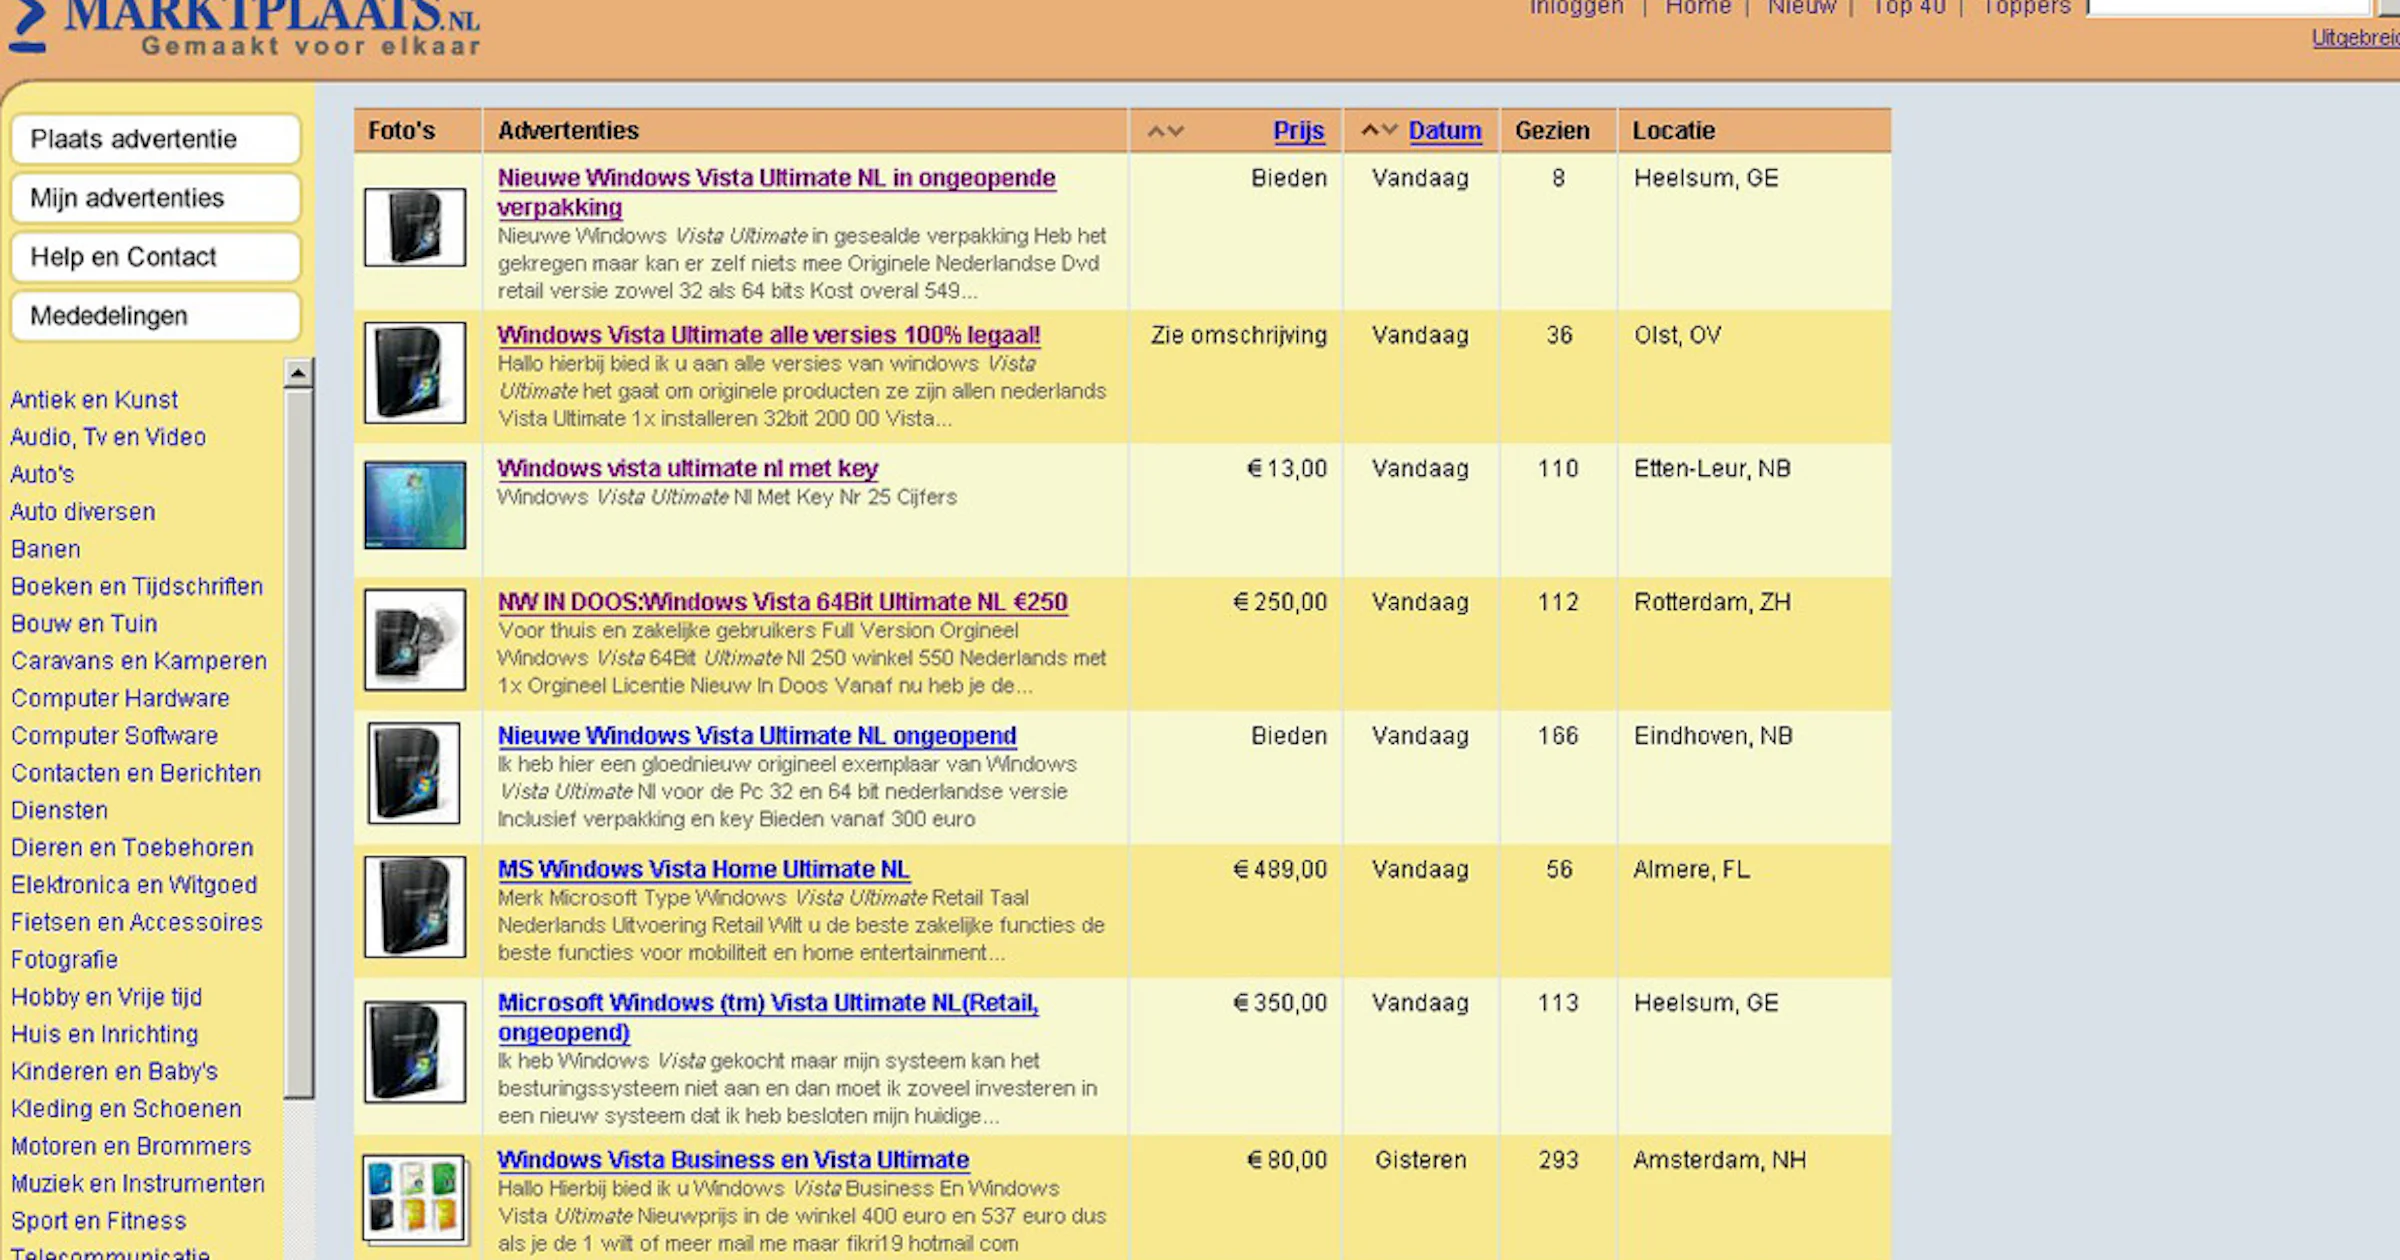
Task: Select Huis en Inrichting category
Action: coord(104,1034)
